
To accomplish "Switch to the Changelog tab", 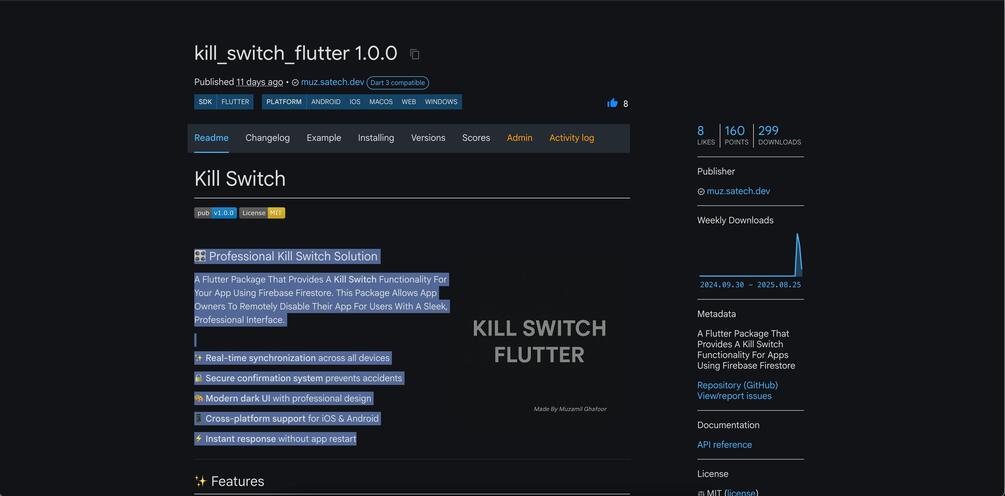I will [x=267, y=138].
